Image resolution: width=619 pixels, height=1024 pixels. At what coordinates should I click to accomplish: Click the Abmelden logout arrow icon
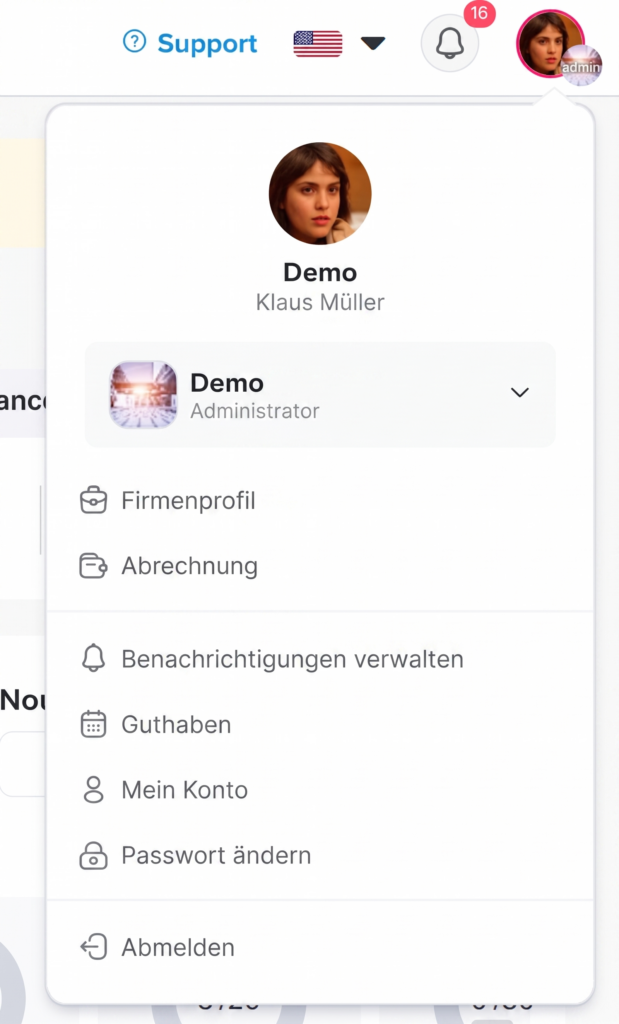pyautogui.click(x=93, y=947)
